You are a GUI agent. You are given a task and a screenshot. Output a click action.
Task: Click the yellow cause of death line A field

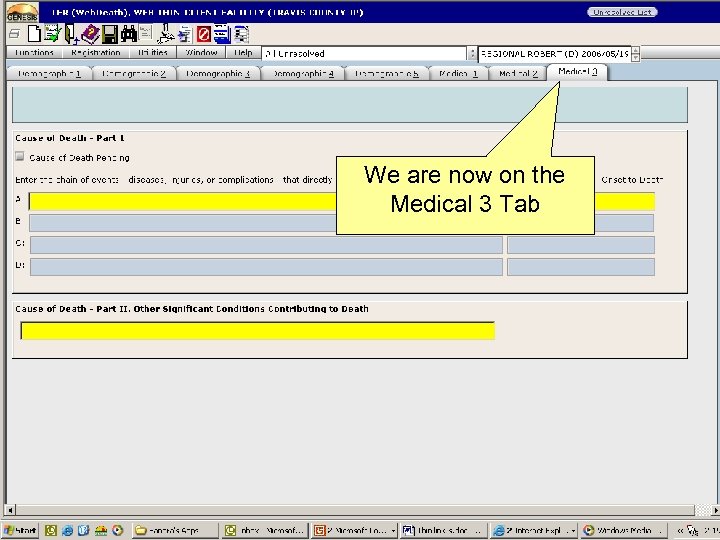[x=182, y=202]
